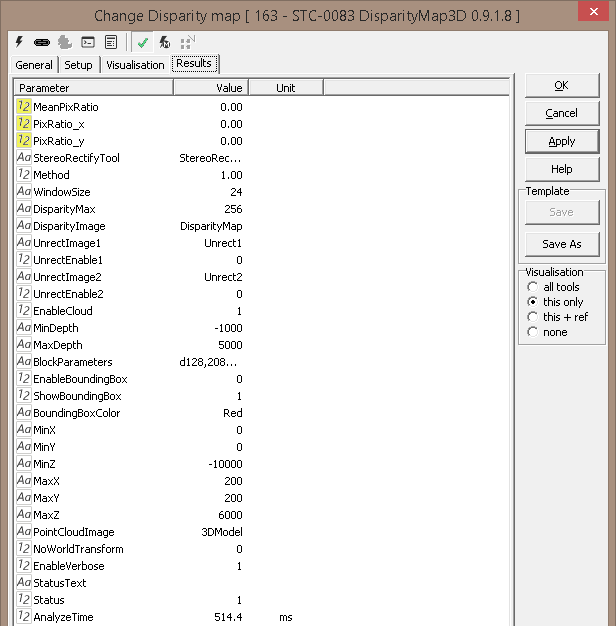Click the yellow numeric icon beside MeanPixRatio
Viewport: 616px width, 626px height.
[24, 107]
